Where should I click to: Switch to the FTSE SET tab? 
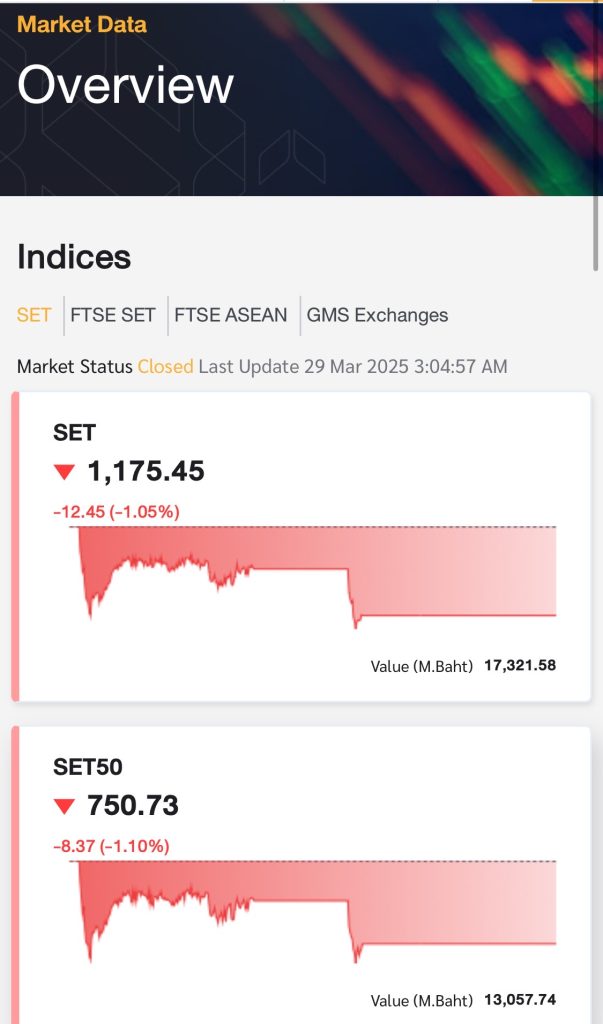(113, 315)
